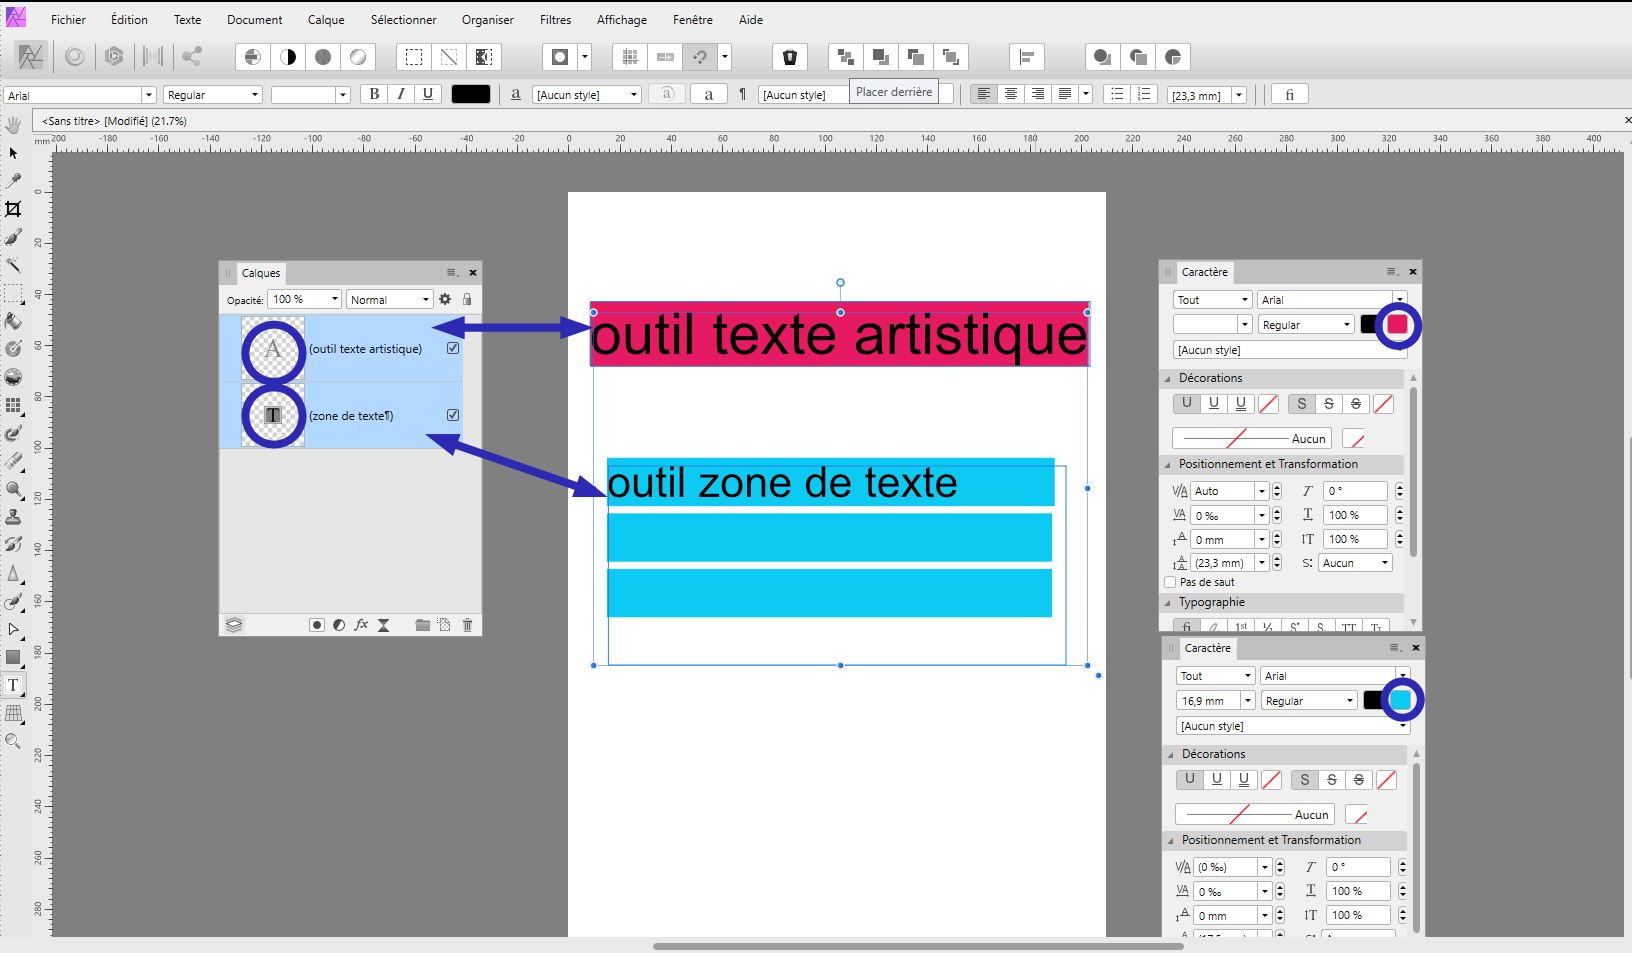
Task: Click the Deselect diagonal-marquee icon
Action: click(x=449, y=57)
